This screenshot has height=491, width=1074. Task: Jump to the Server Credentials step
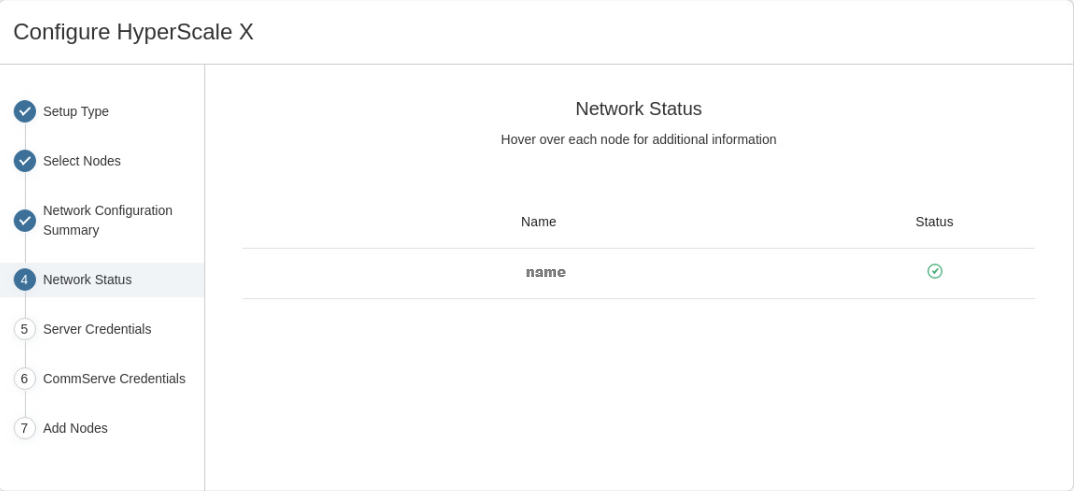coord(97,329)
